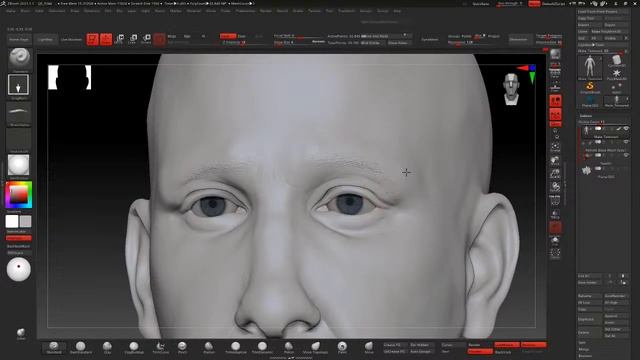Open the Preferences menu
The height and width of the screenshot is (360, 640).
[245, 11]
